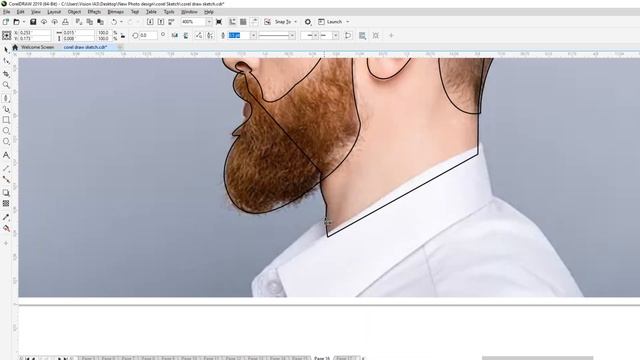Select the Pick tool in the toolbox
Screen dimensions: 640x360
[6, 50]
